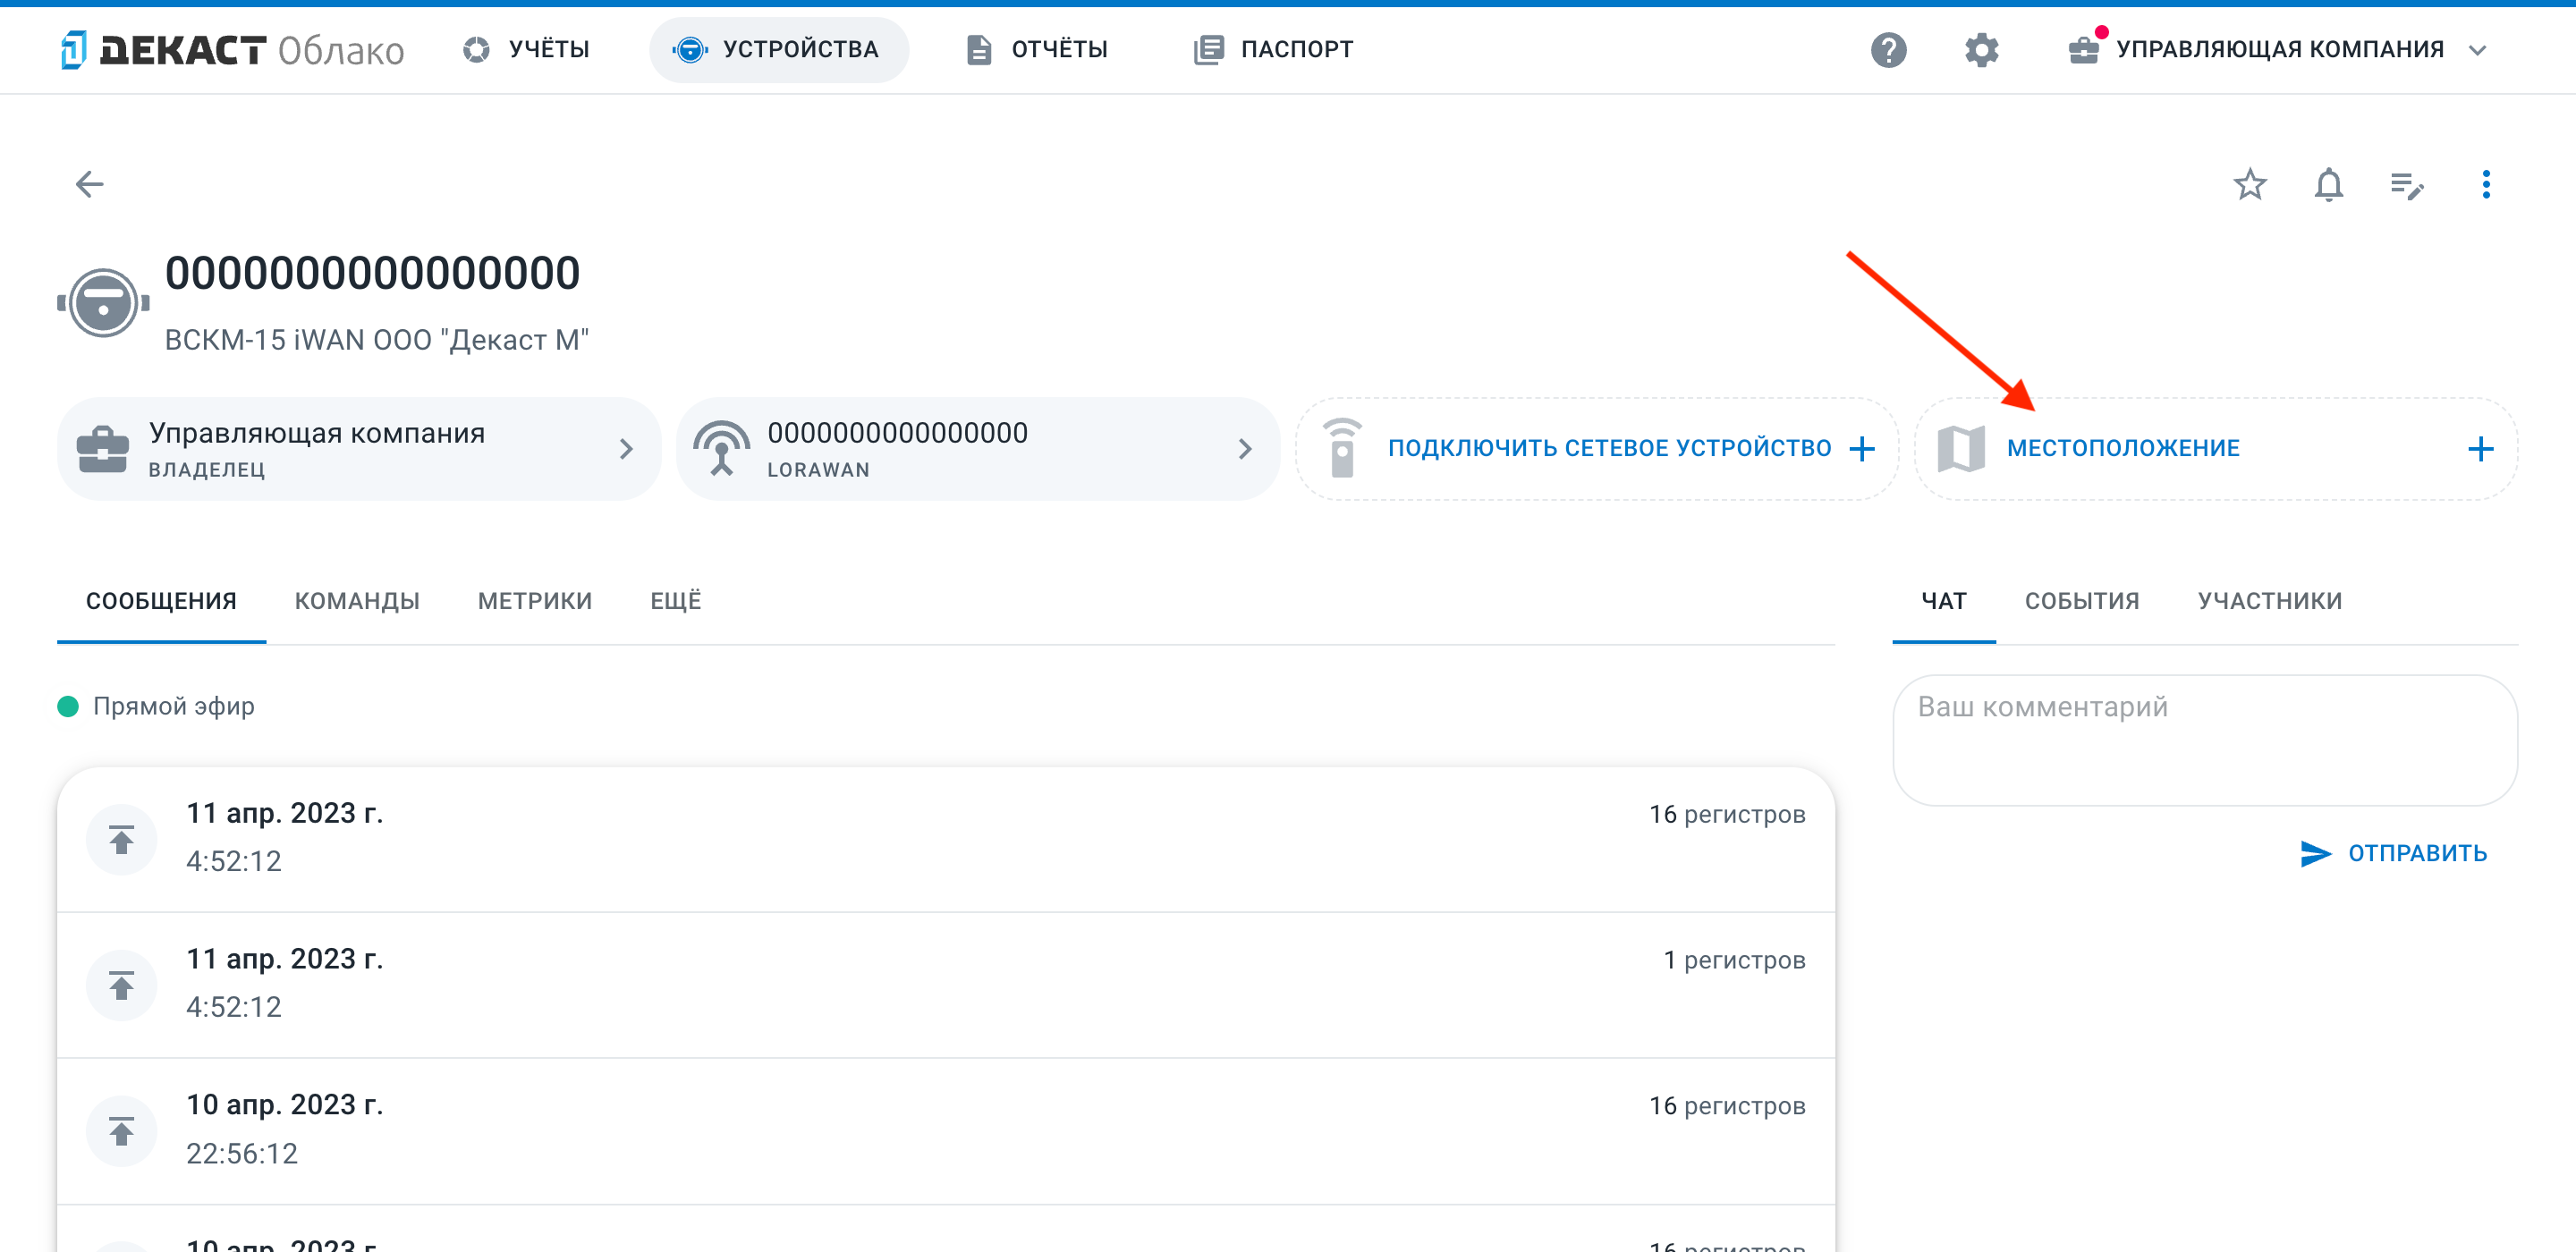The image size is (2576, 1252).
Task: Open the LoRaWAN 0000000000000000 card
Action: tap(977, 449)
